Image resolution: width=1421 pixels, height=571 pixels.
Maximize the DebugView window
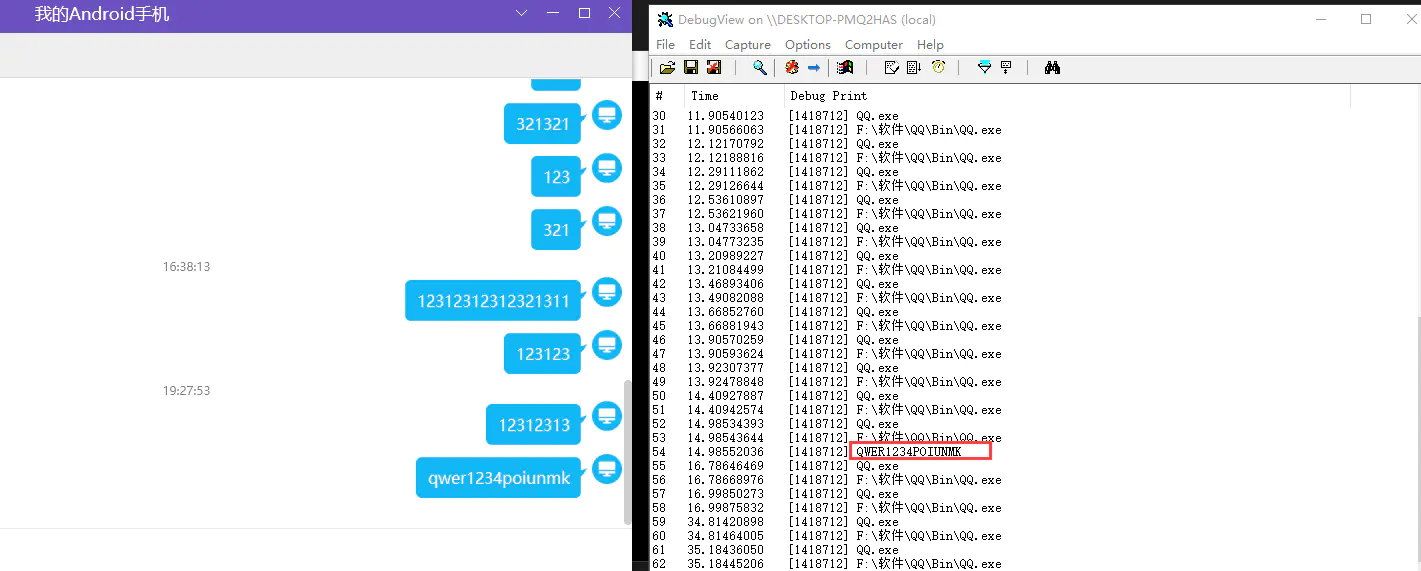[1366, 19]
